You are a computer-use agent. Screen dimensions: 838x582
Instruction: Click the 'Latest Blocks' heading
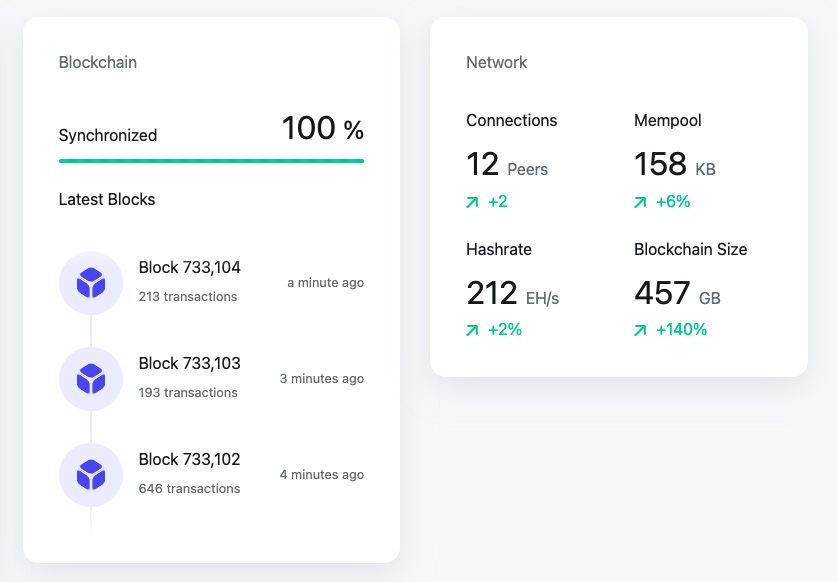(x=107, y=199)
